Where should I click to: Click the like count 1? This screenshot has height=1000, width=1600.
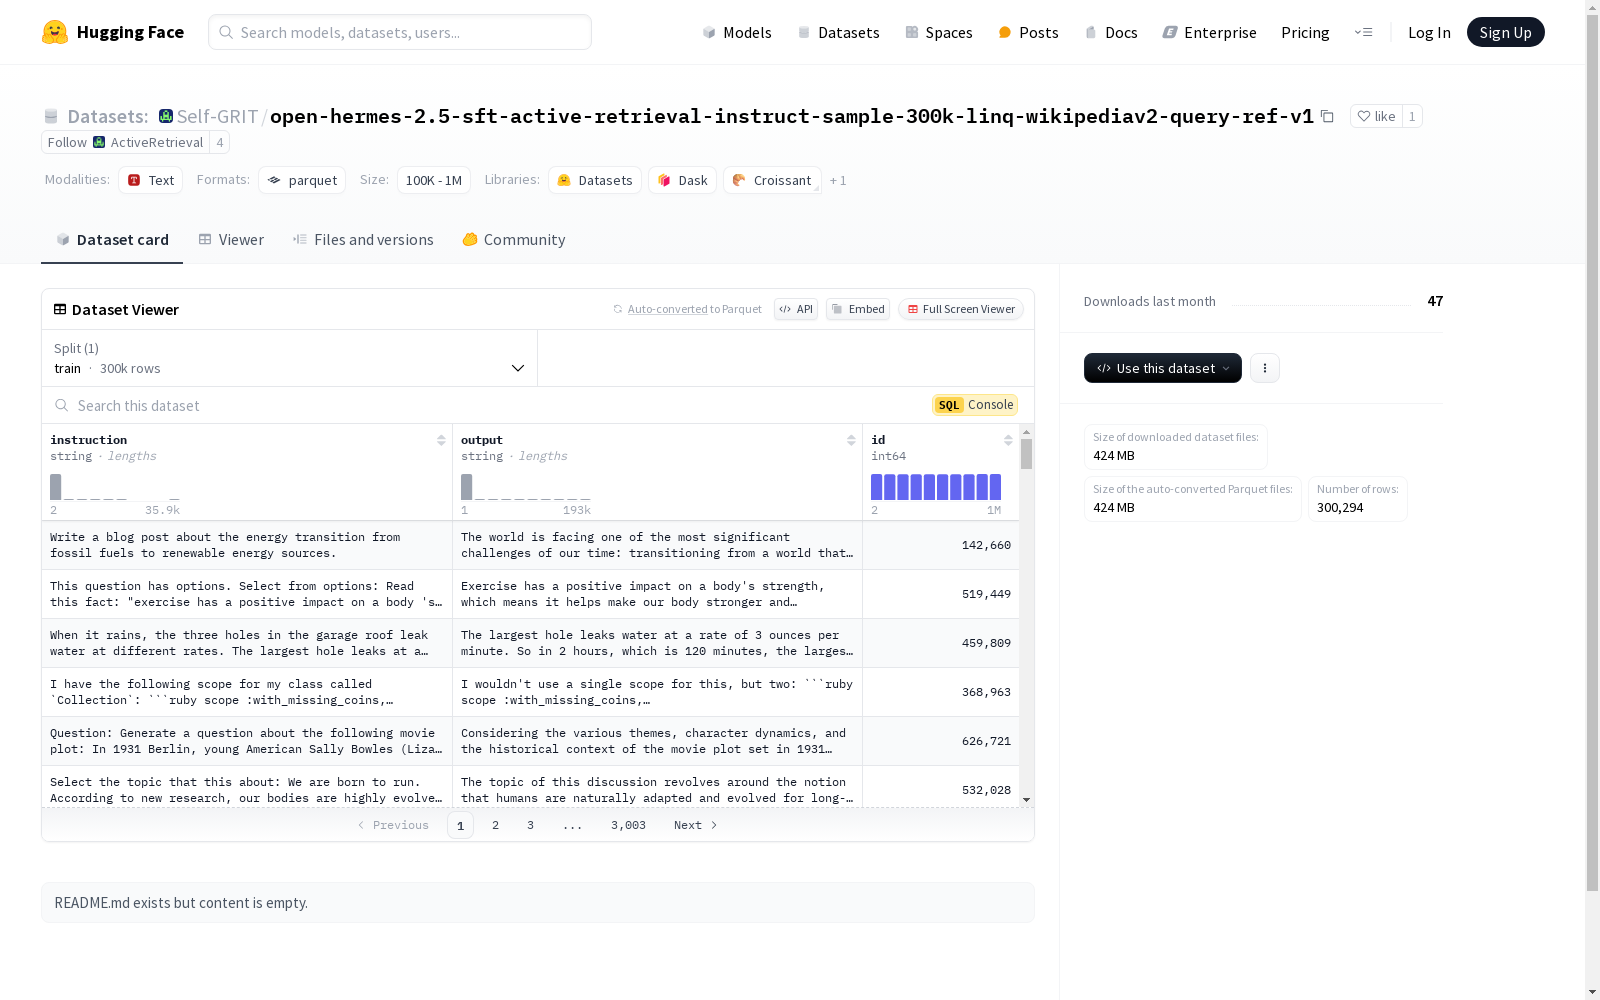(x=1412, y=116)
